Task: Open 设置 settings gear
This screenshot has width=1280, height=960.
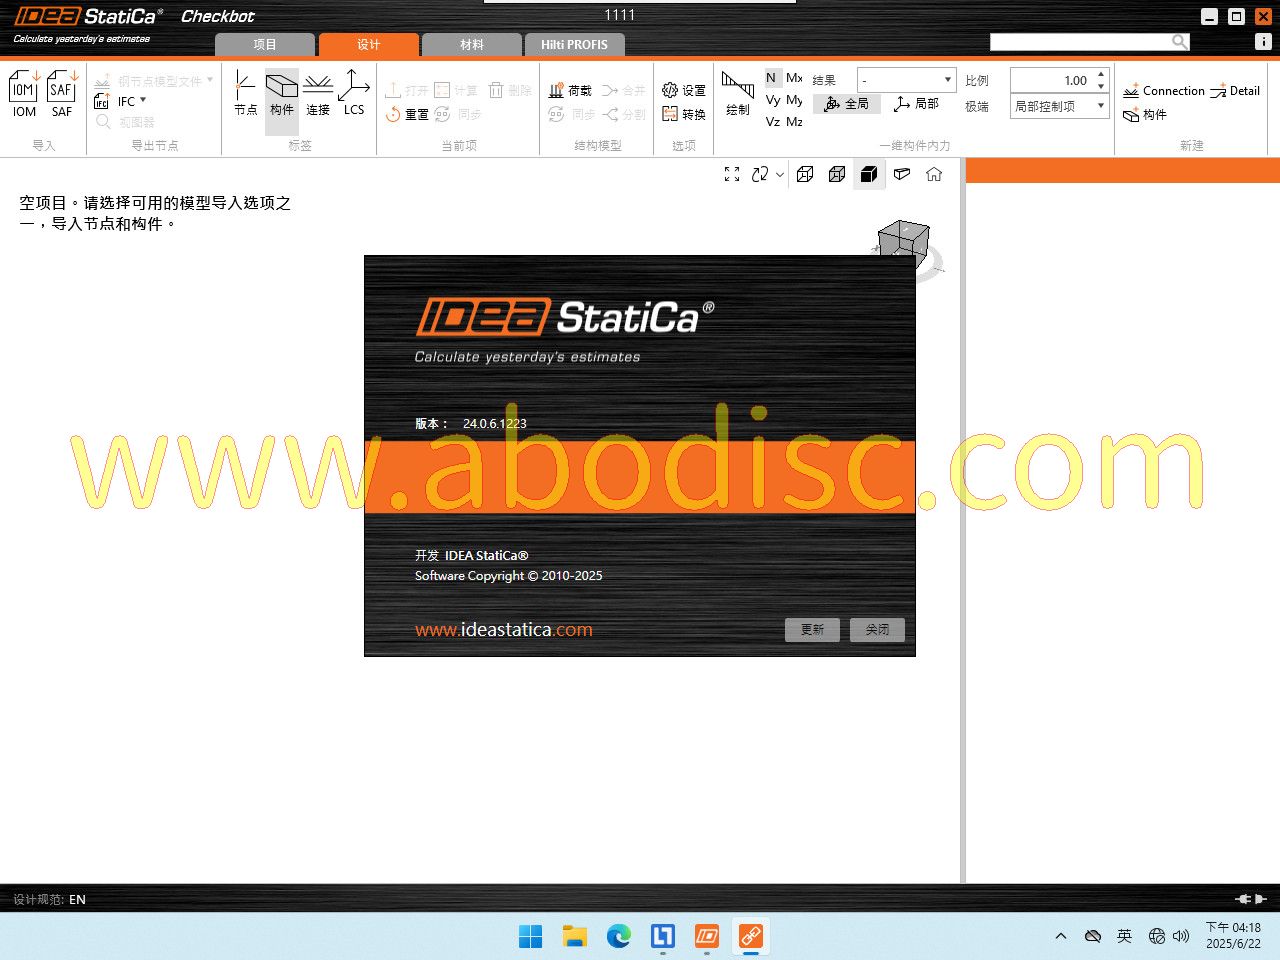Action: [670, 90]
